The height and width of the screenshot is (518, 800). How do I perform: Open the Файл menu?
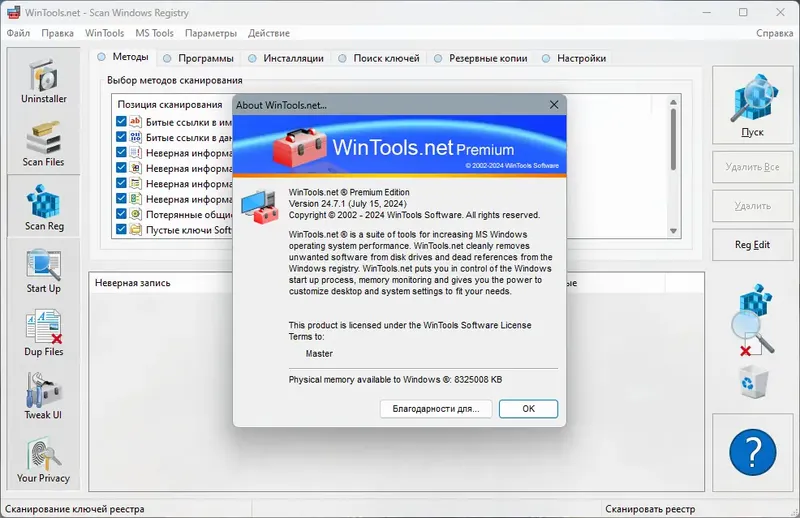[18, 33]
